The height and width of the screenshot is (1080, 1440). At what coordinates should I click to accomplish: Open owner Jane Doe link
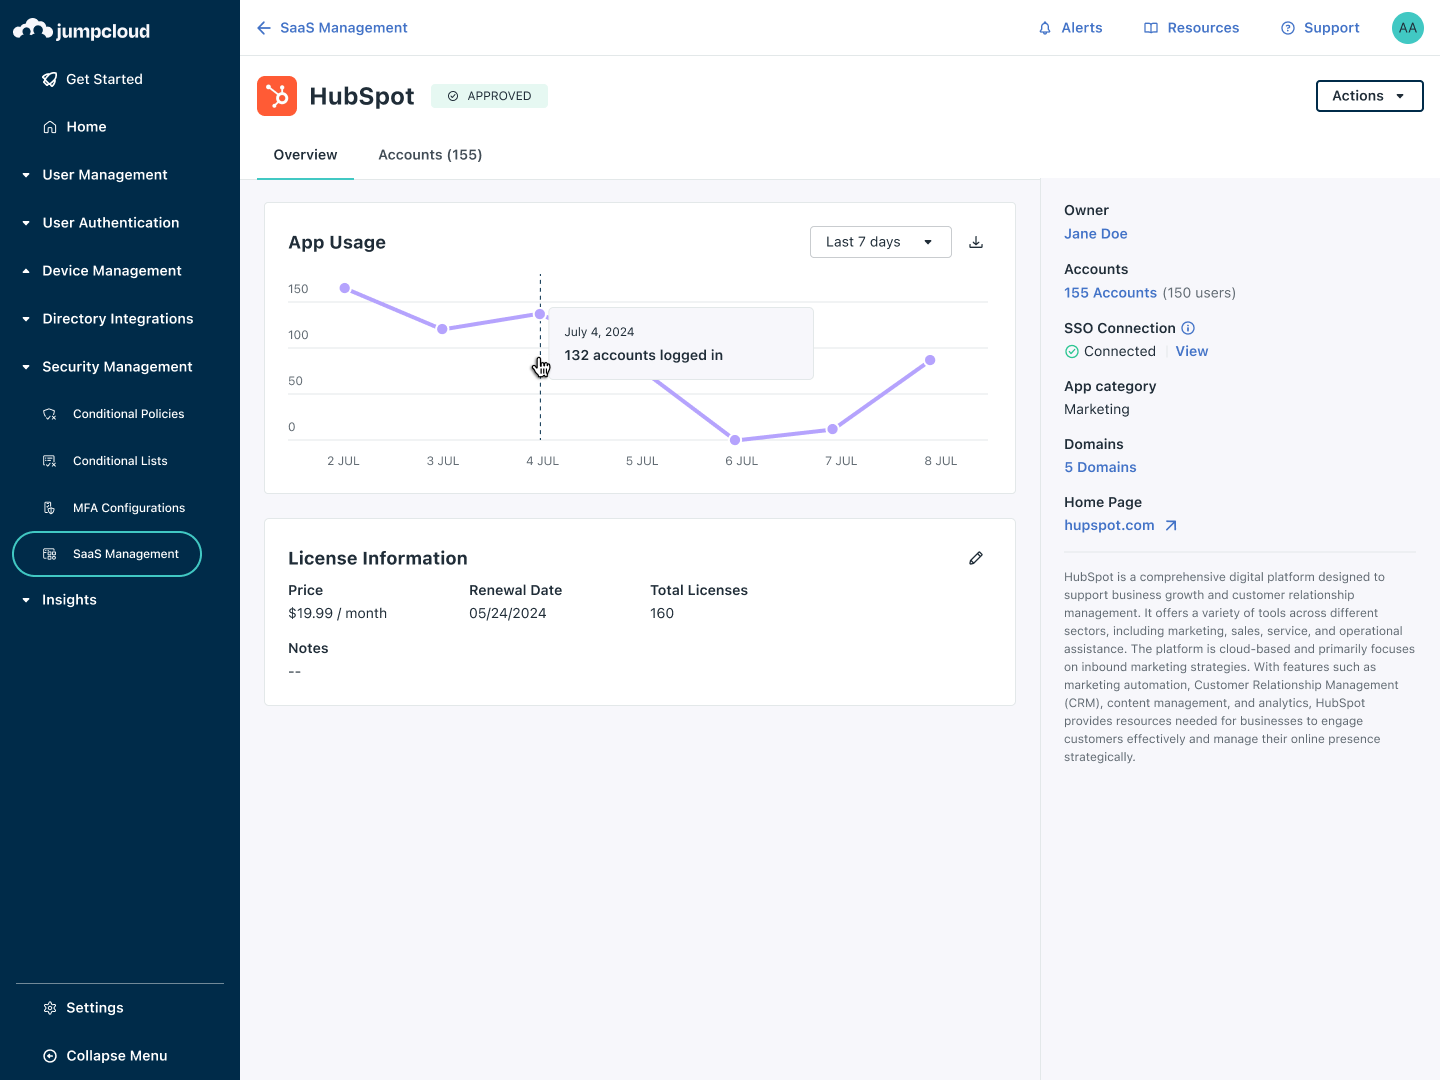click(1095, 234)
